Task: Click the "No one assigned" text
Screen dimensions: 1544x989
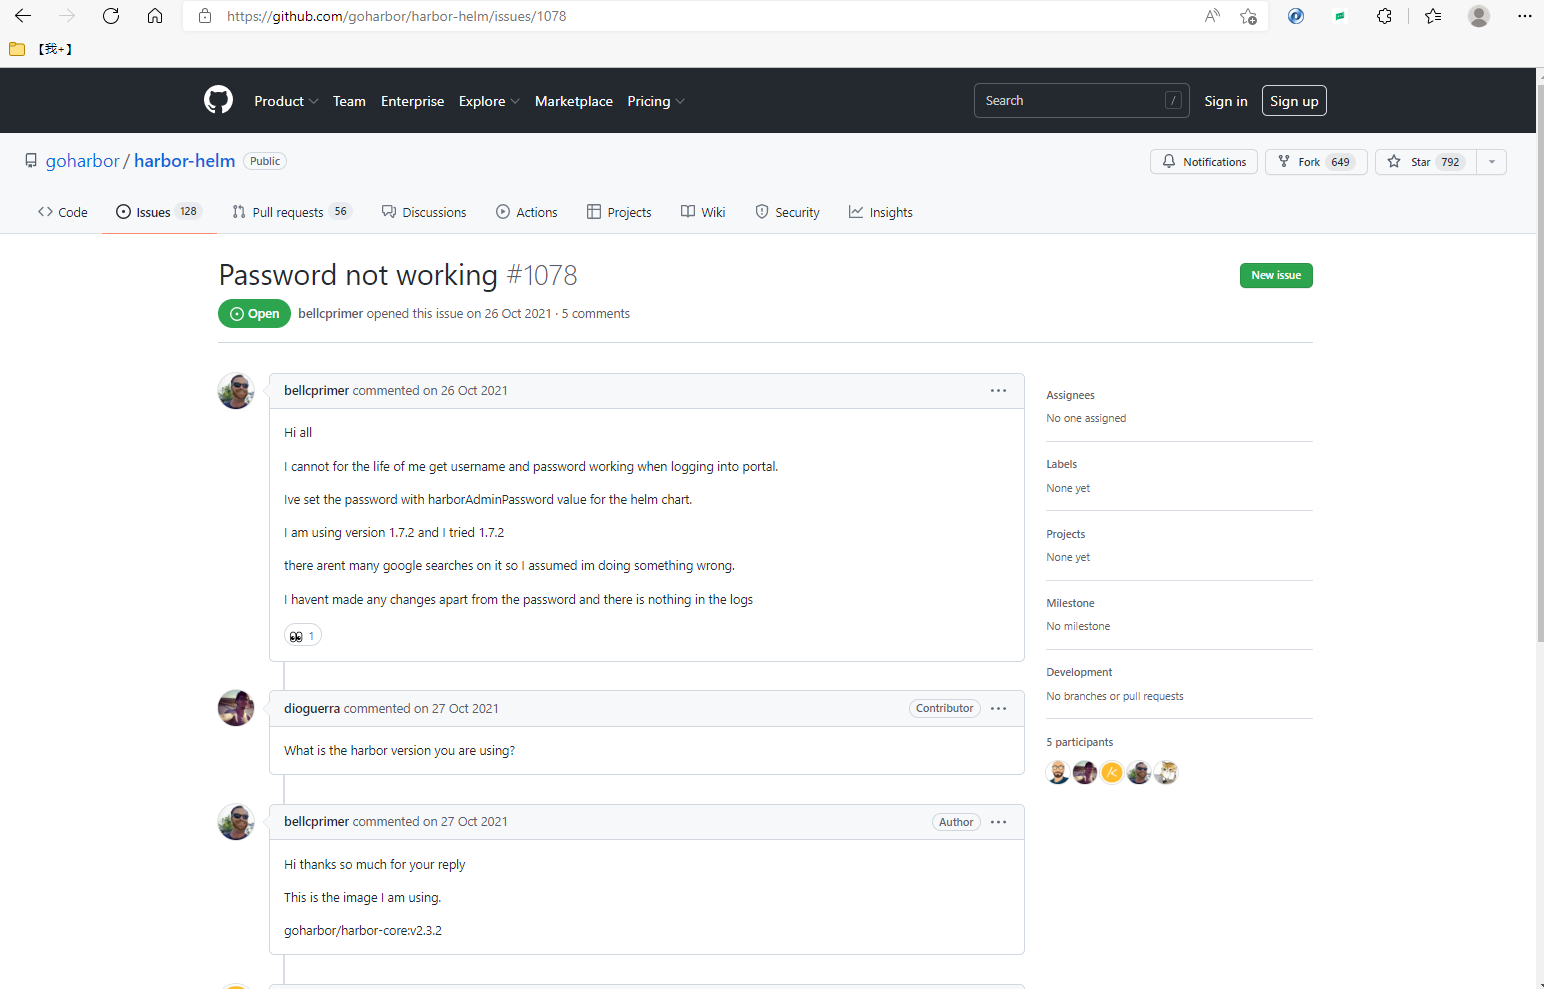Action: pyautogui.click(x=1086, y=418)
